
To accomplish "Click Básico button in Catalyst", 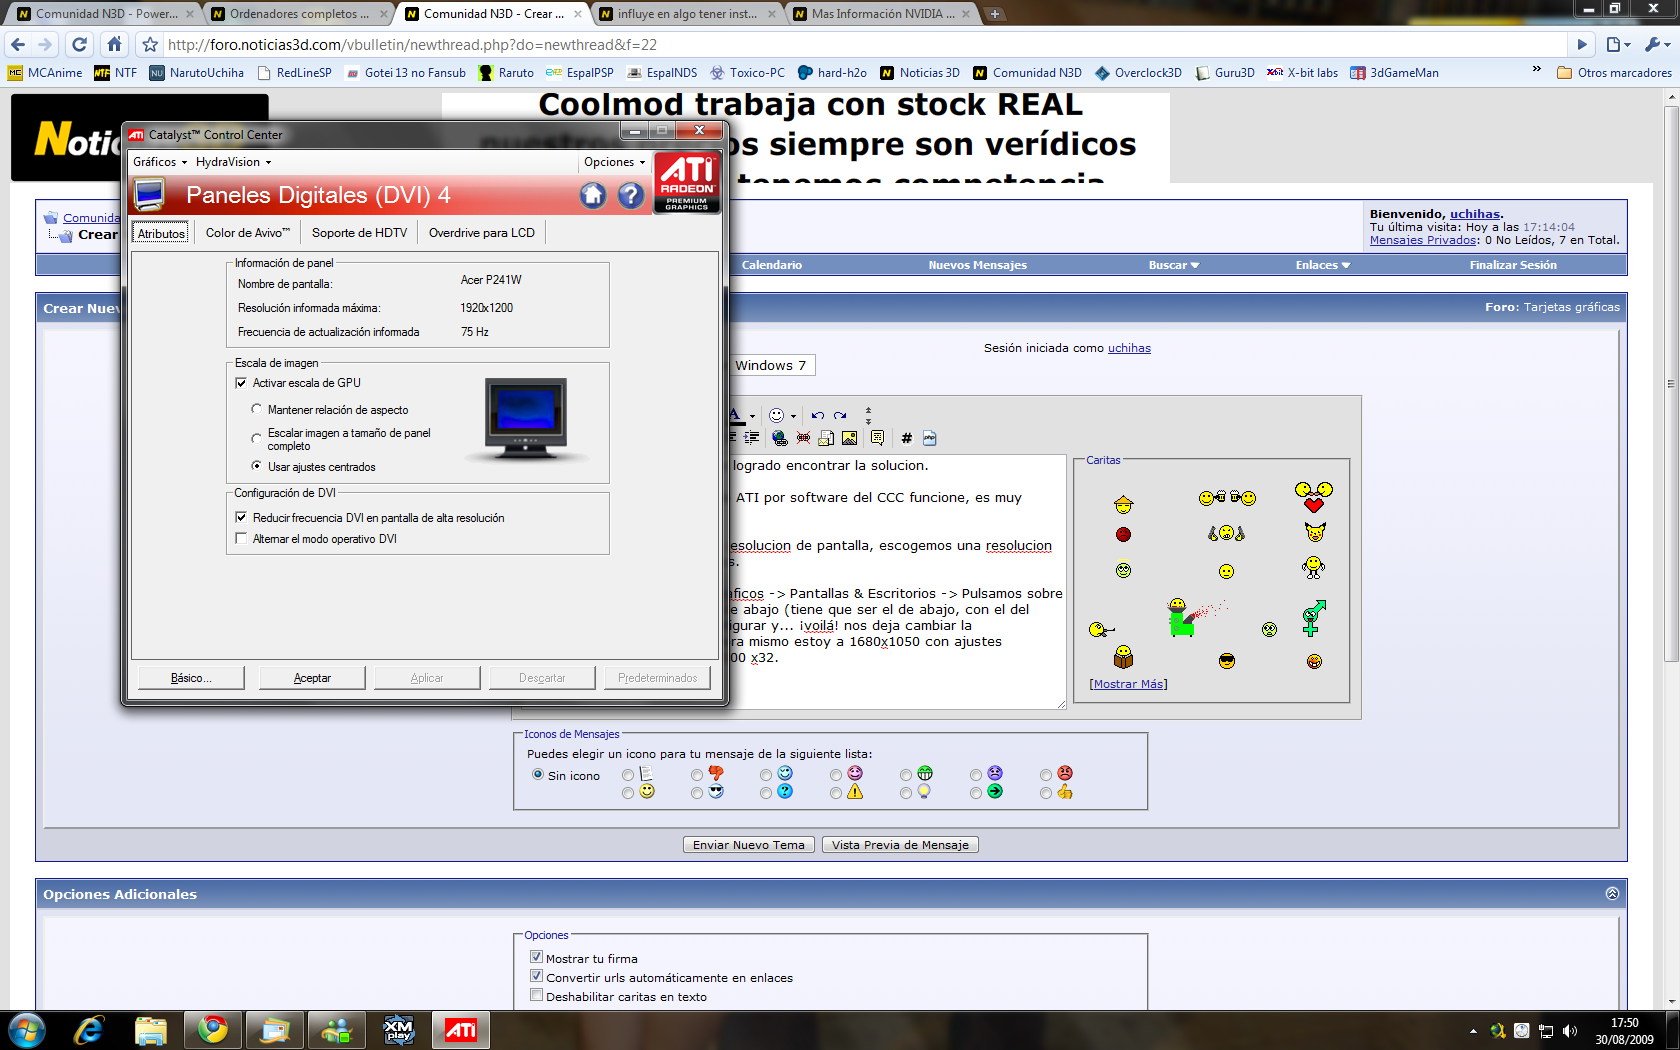I will (x=190, y=678).
